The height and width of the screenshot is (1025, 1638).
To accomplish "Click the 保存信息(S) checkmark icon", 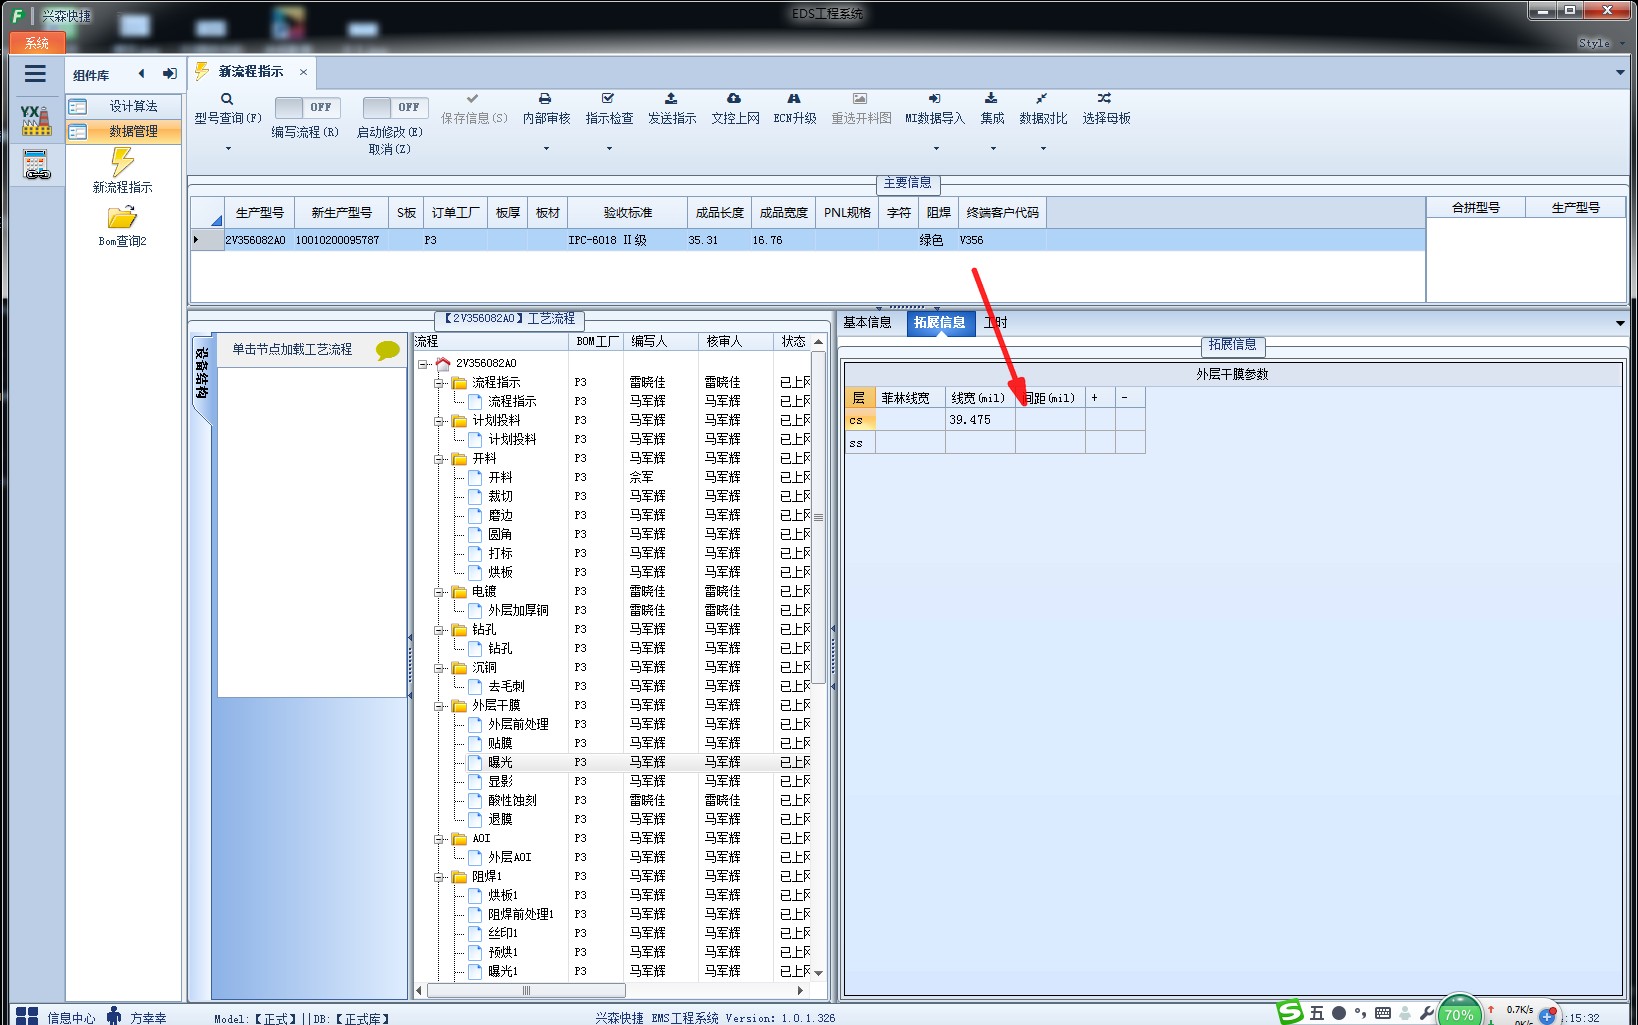I will tap(473, 99).
